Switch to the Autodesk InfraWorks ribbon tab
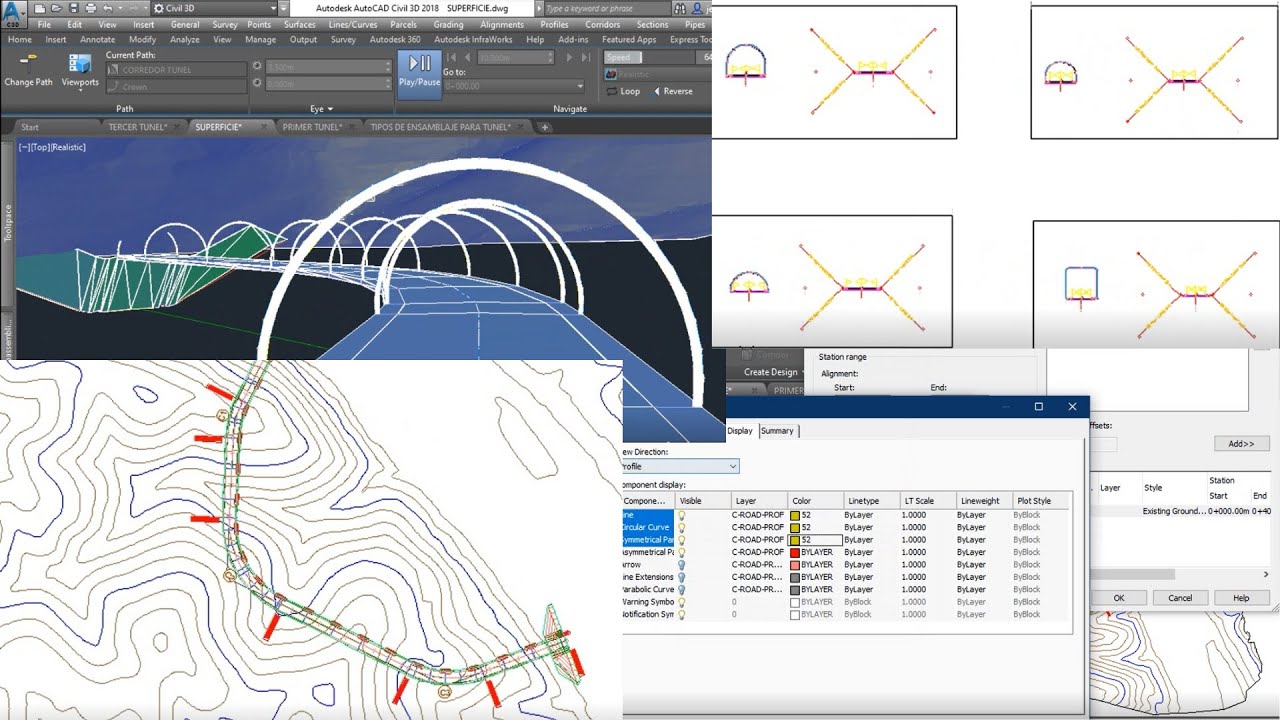 tap(473, 40)
